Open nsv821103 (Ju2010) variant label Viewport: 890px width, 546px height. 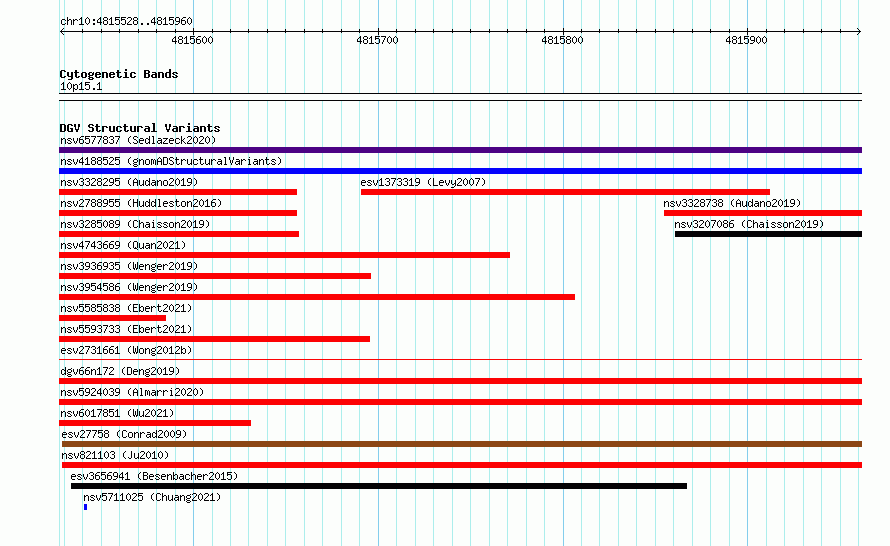coord(115,455)
